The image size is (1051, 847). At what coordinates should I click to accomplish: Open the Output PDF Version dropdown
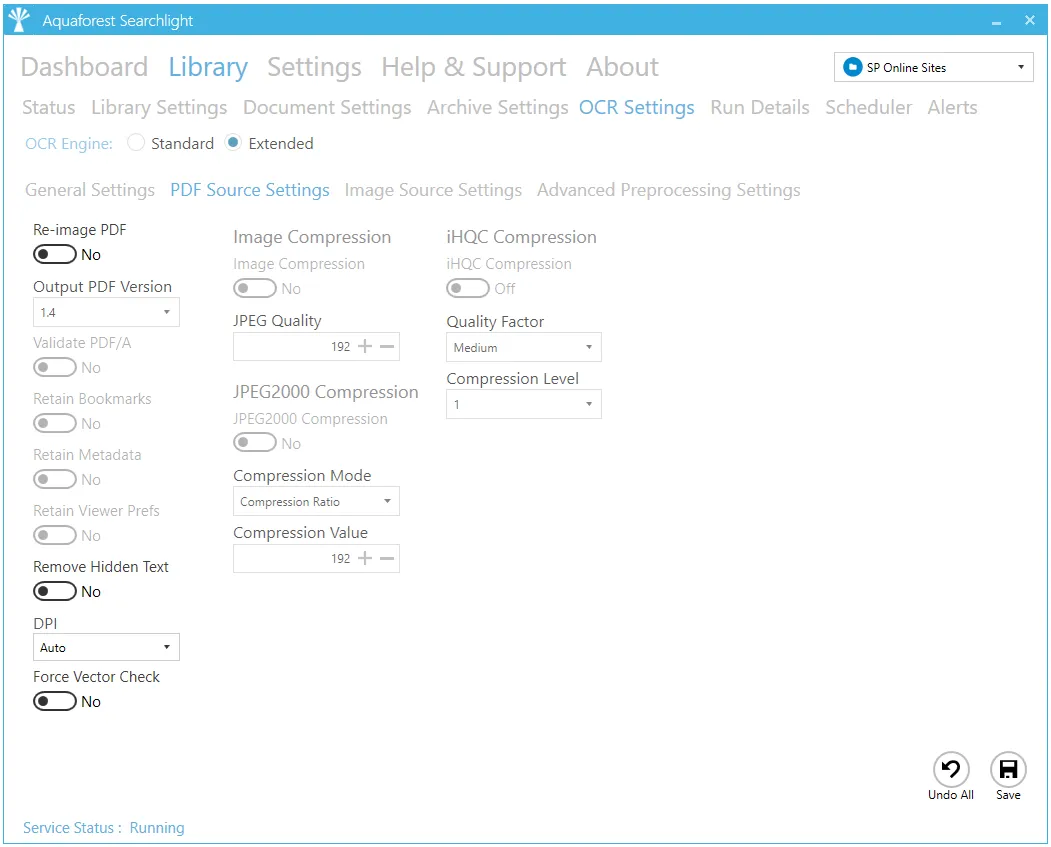pyautogui.click(x=106, y=313)
